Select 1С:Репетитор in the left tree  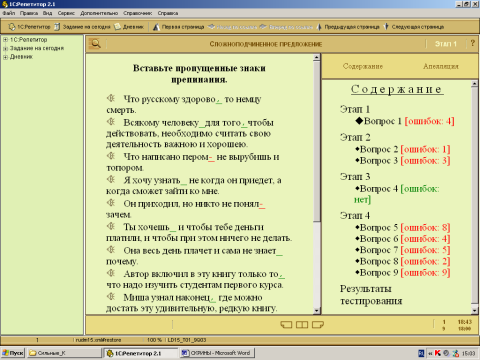tap(28, 40)
